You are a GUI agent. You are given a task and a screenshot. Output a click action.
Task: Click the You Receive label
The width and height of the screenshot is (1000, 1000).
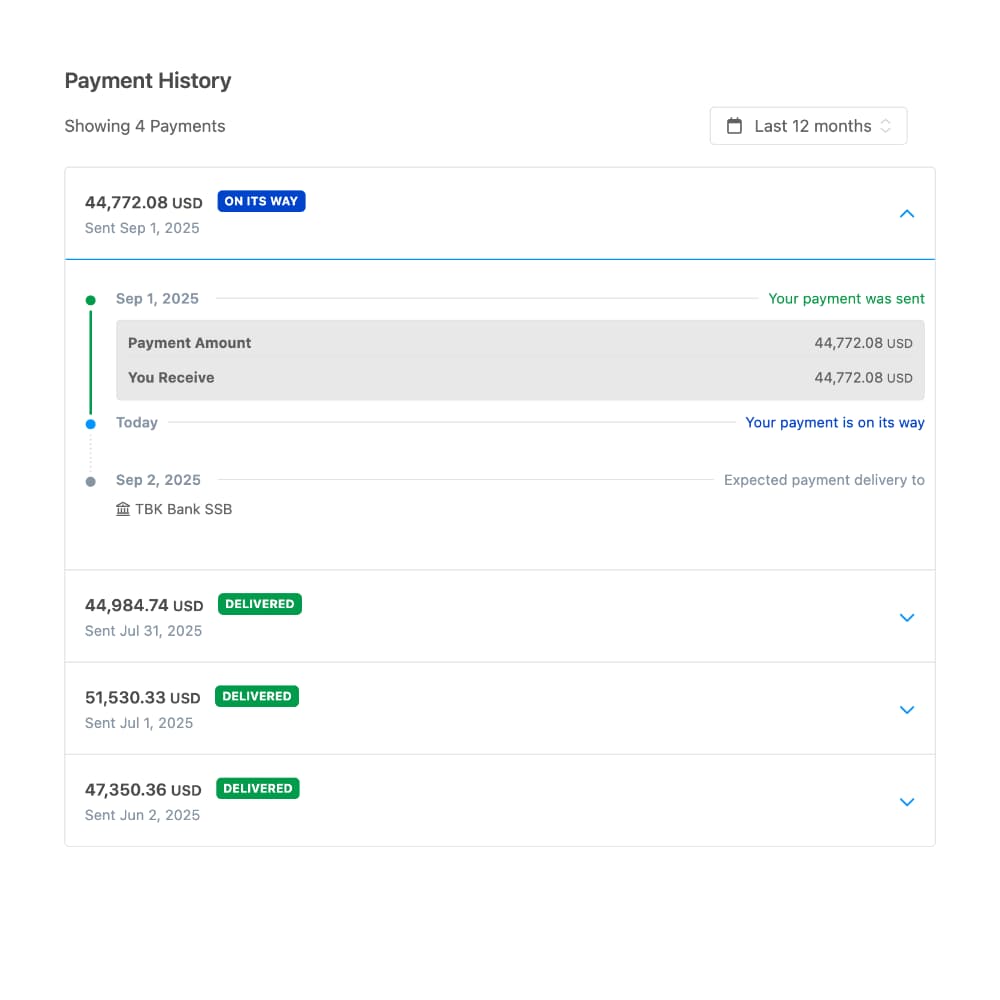171,378
